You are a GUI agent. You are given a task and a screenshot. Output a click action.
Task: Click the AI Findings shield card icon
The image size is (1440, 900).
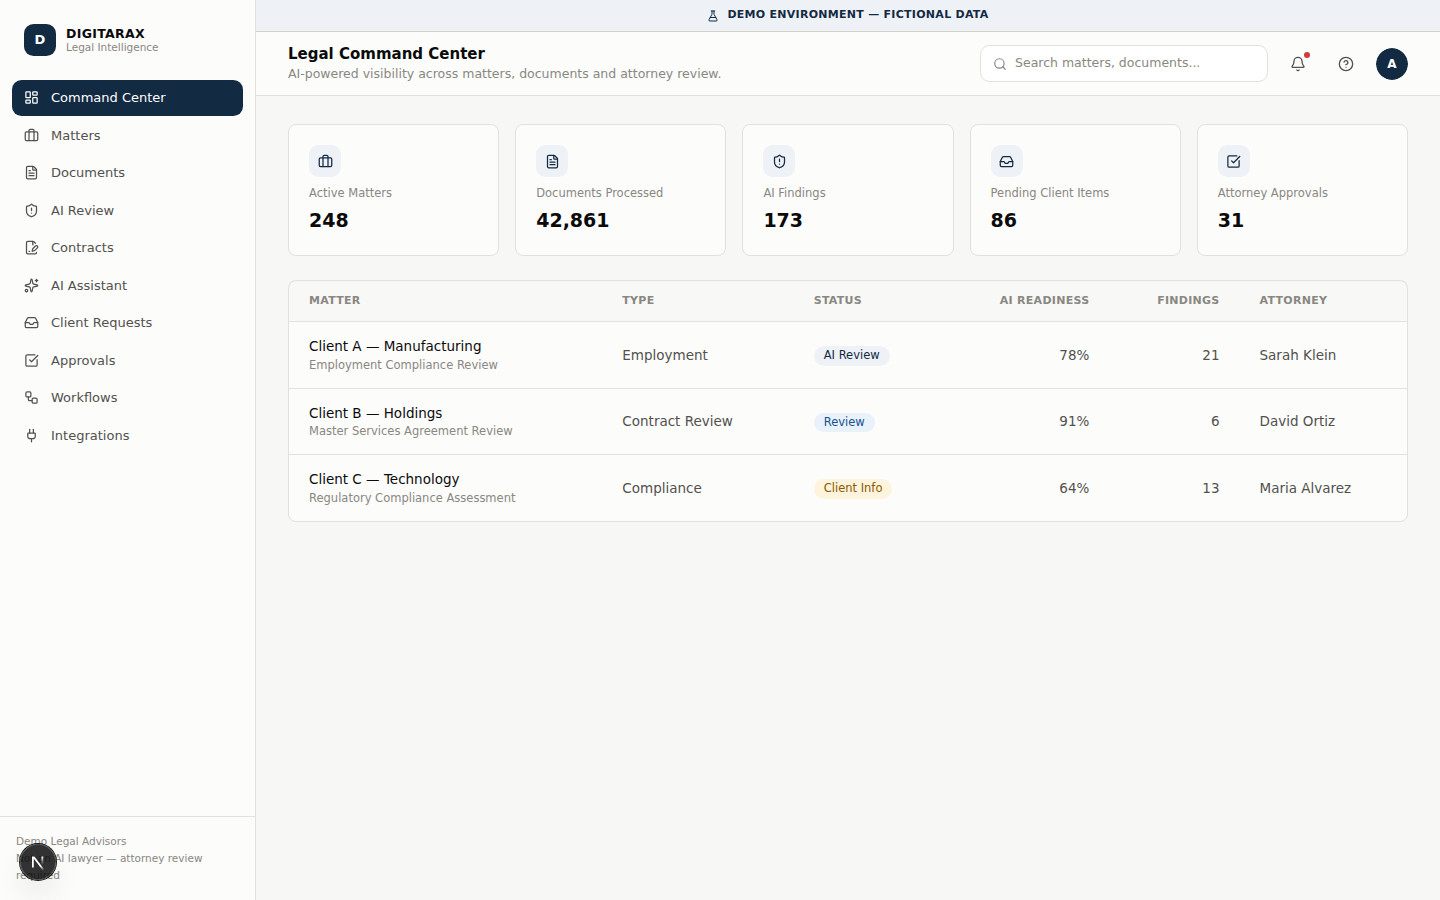(x=779, y=161)
